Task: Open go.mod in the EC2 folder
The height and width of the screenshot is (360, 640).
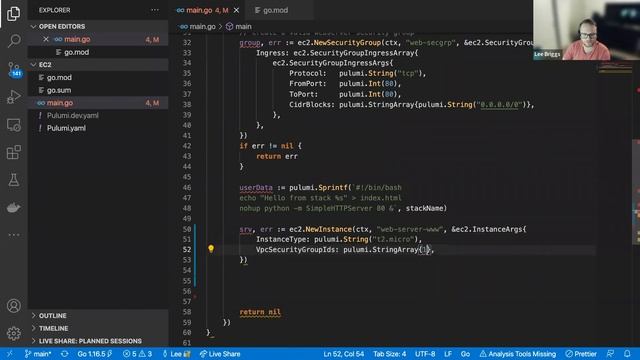Action: click(98, 78)
